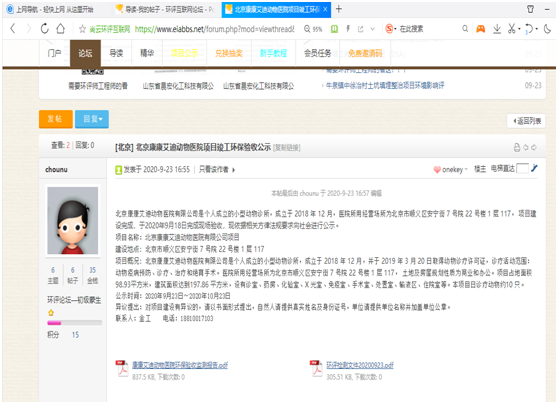Download 康康艾迪动物医院环保验收监测报告.pdf attachment
558x404 pixels.
[x=180, y=365]
